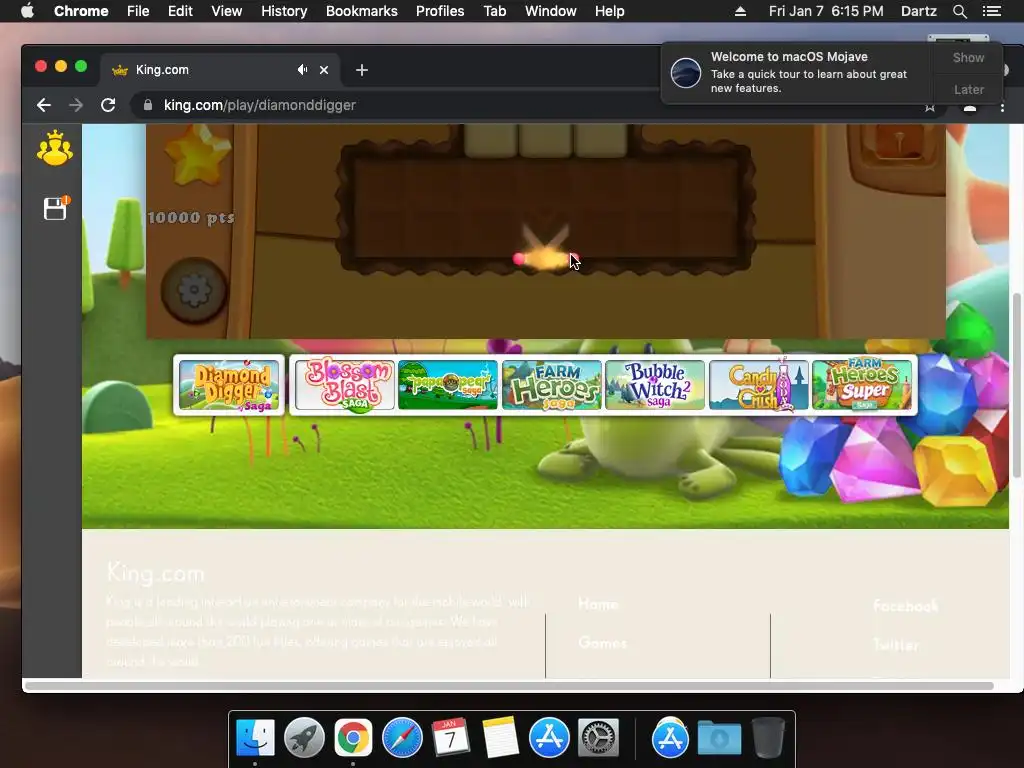The height and width of the screenshot is (768, 1024).
Task: Select Bubble Witch 2 Saga thumbnail
Action: (x=655, y=385)
